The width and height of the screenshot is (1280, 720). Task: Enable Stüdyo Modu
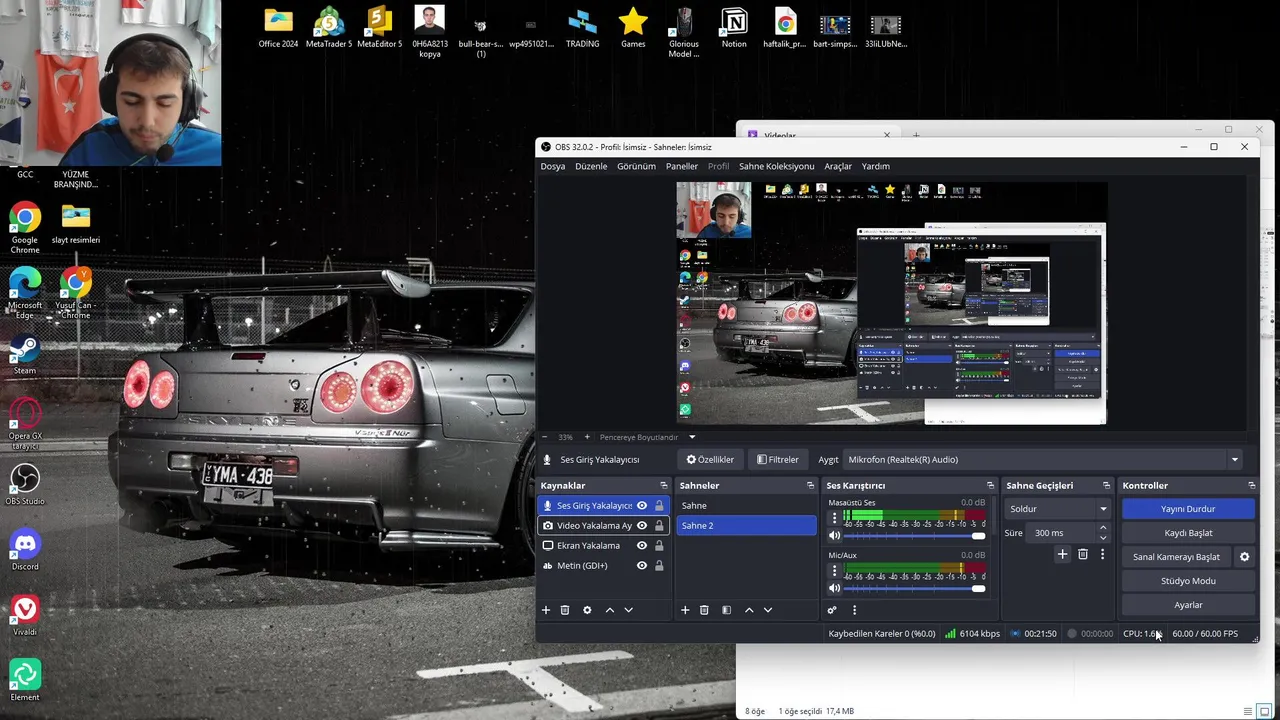1188,581
